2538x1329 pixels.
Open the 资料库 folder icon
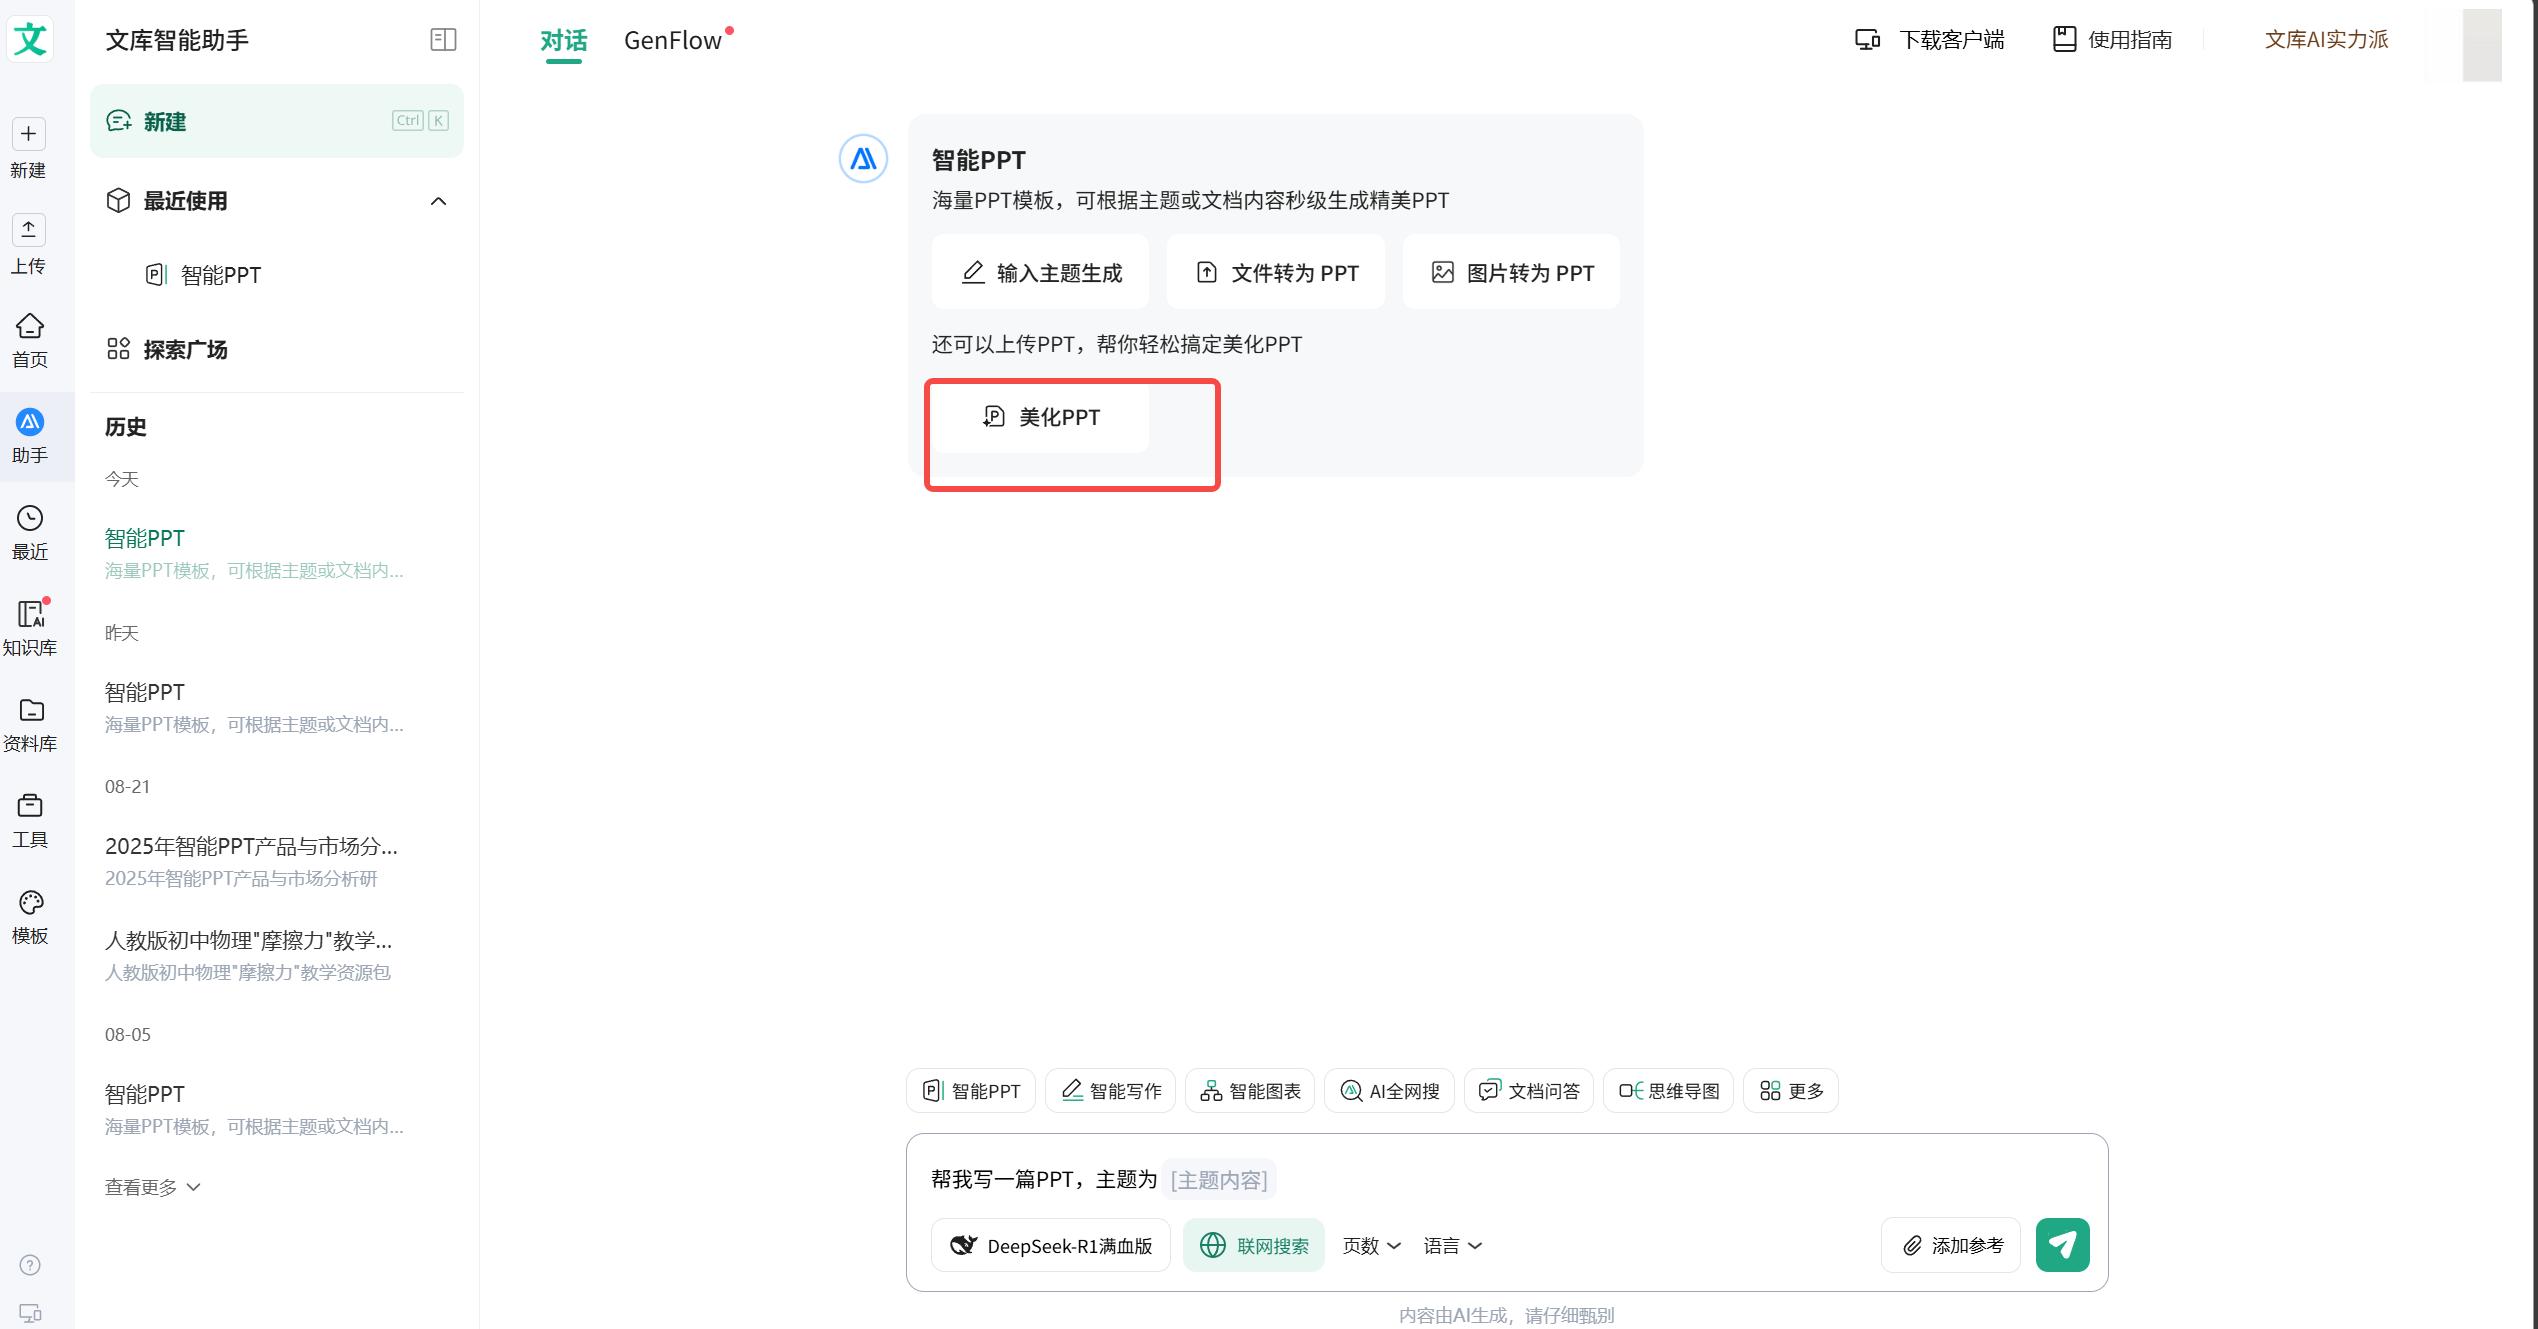pos(30,724)
